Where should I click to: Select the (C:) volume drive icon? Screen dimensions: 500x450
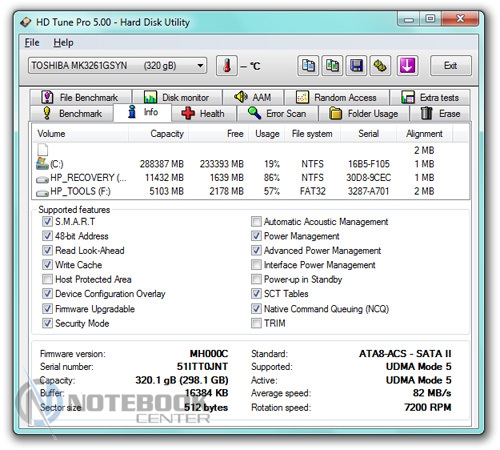point(42,163)
